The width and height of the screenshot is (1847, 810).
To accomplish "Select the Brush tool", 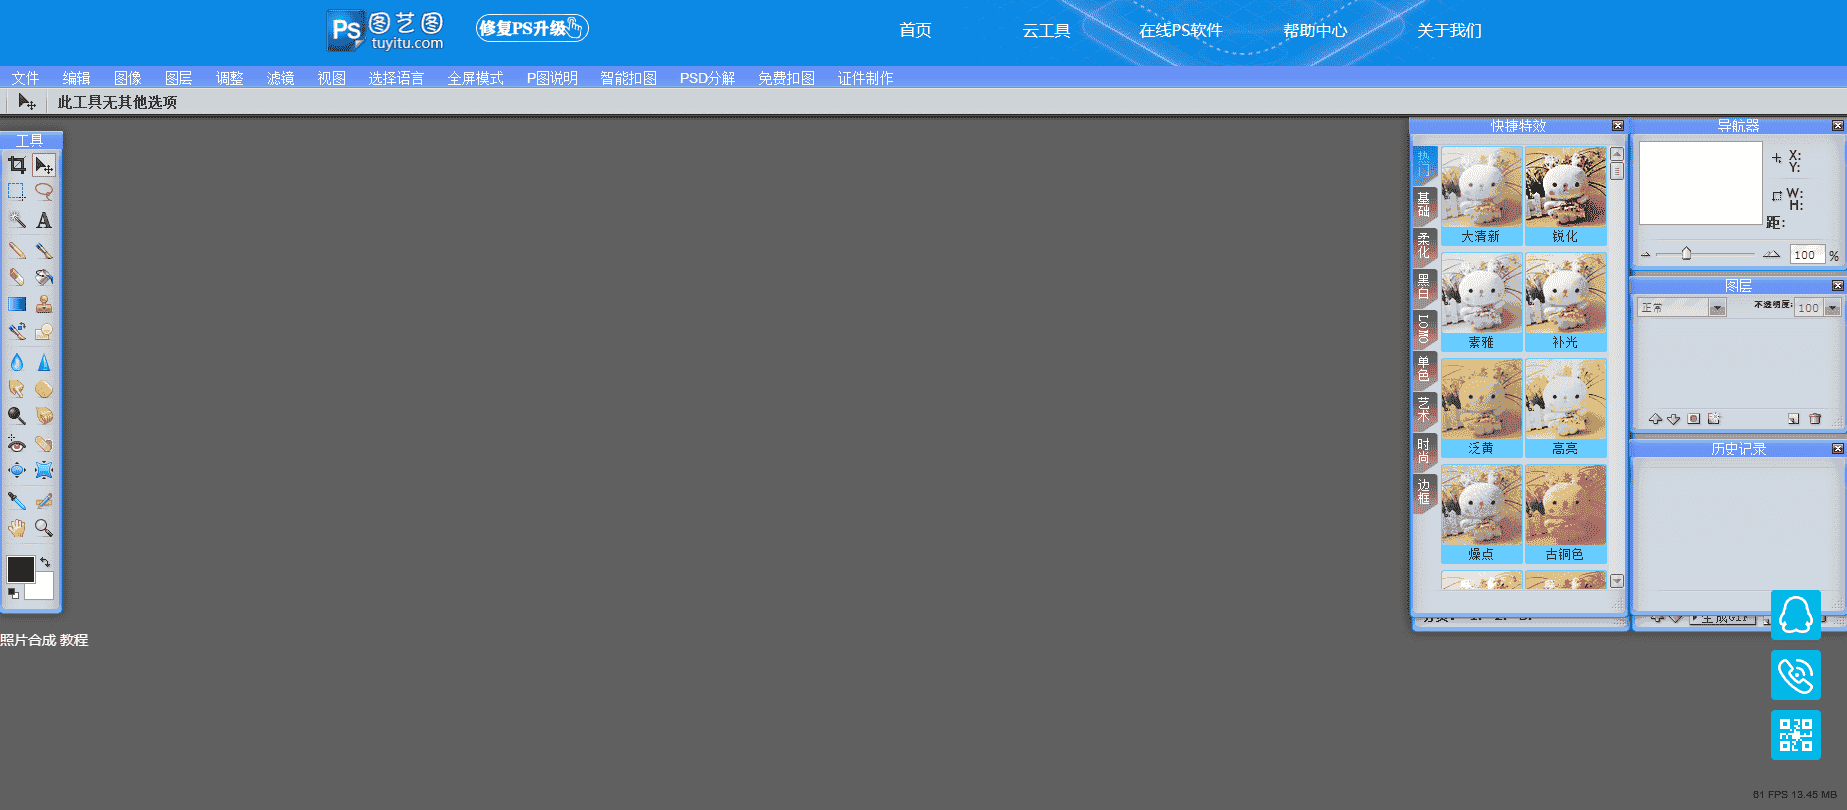I will pyautogui.click(x=44, y=250).
